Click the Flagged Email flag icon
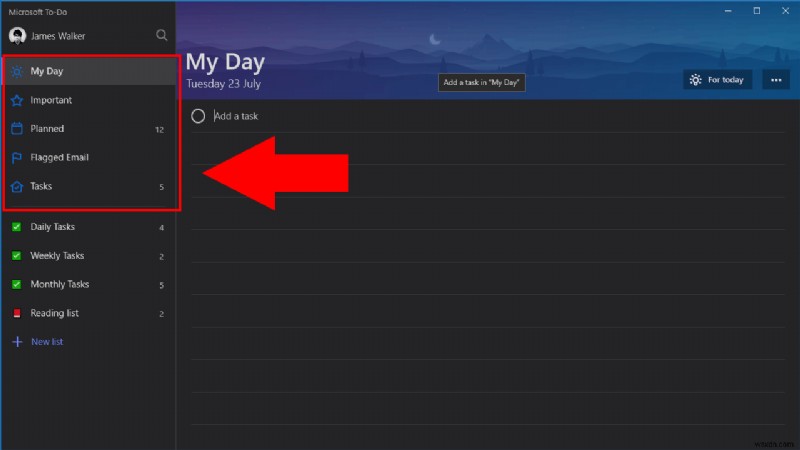The height and width of the screenshot is (450, 800). (17, 158)
